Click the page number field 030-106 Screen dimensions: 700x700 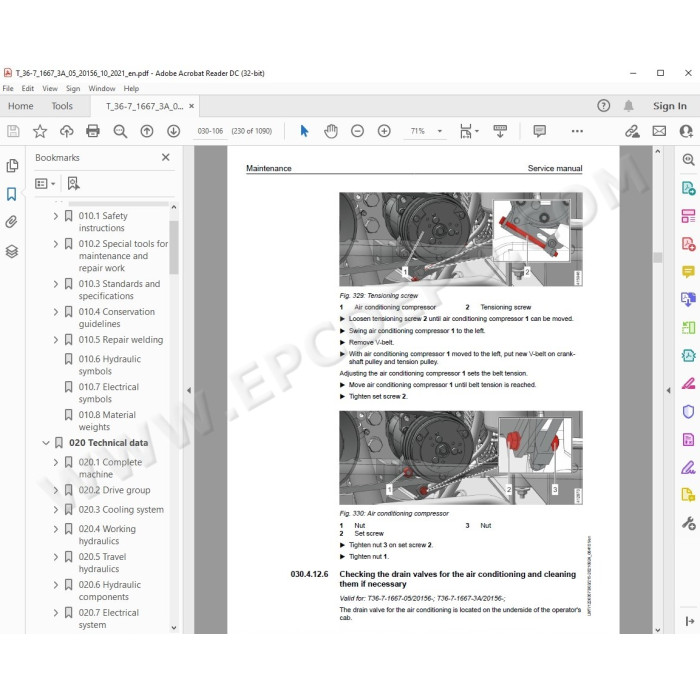[210, 131]
